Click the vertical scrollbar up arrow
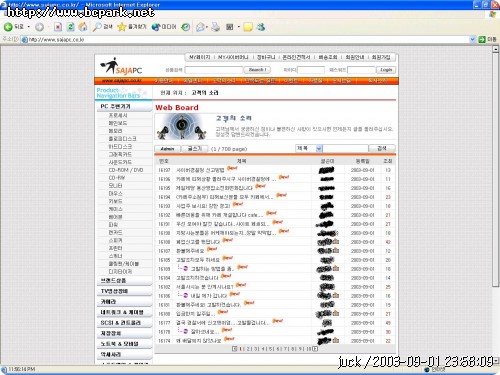This screenshot has width=500, height=375. pyautogui.click(x=496, y=49)
